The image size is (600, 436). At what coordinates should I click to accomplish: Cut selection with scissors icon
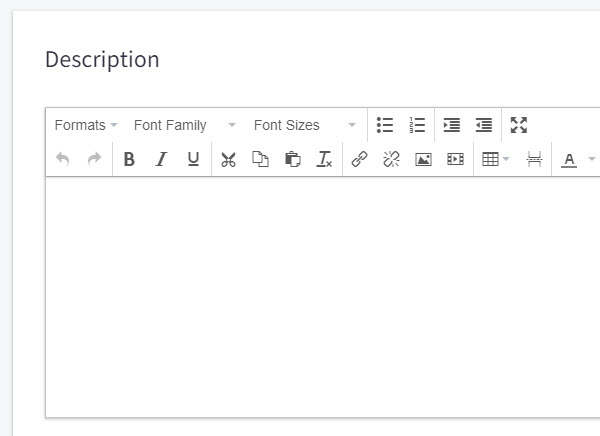[x=228, y=159]
